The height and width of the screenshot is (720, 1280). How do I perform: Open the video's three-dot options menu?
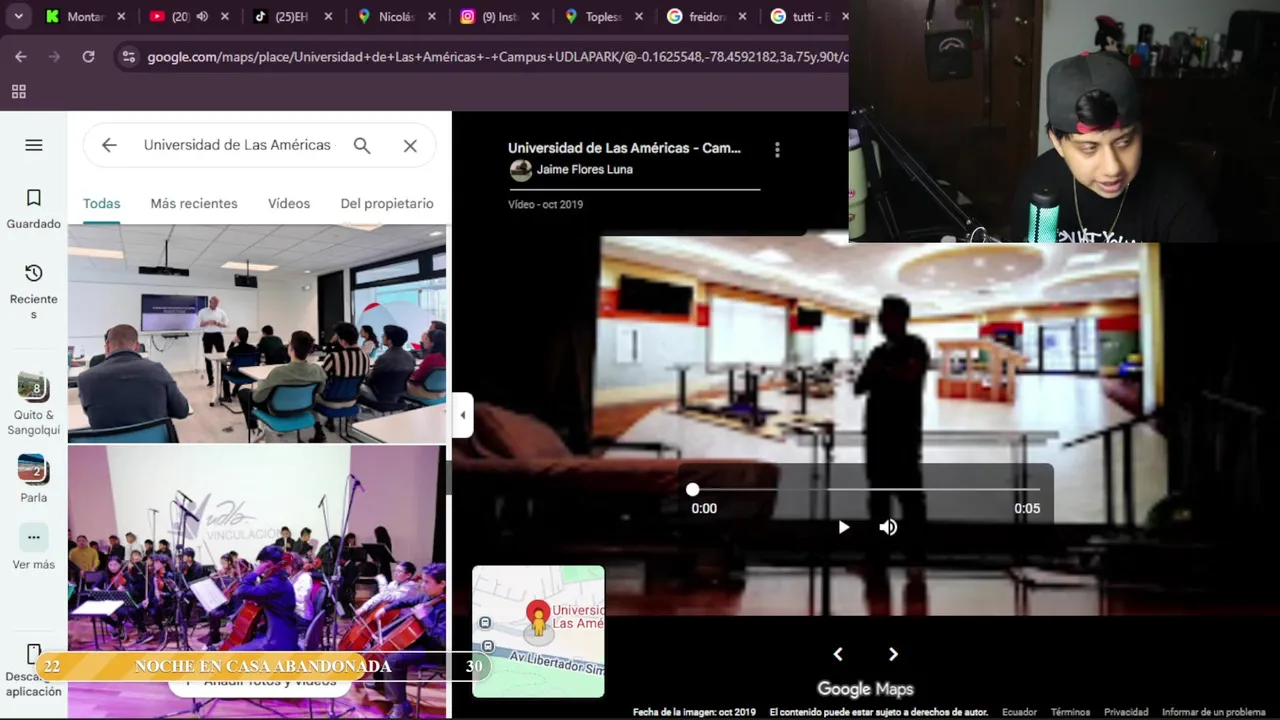777,150
